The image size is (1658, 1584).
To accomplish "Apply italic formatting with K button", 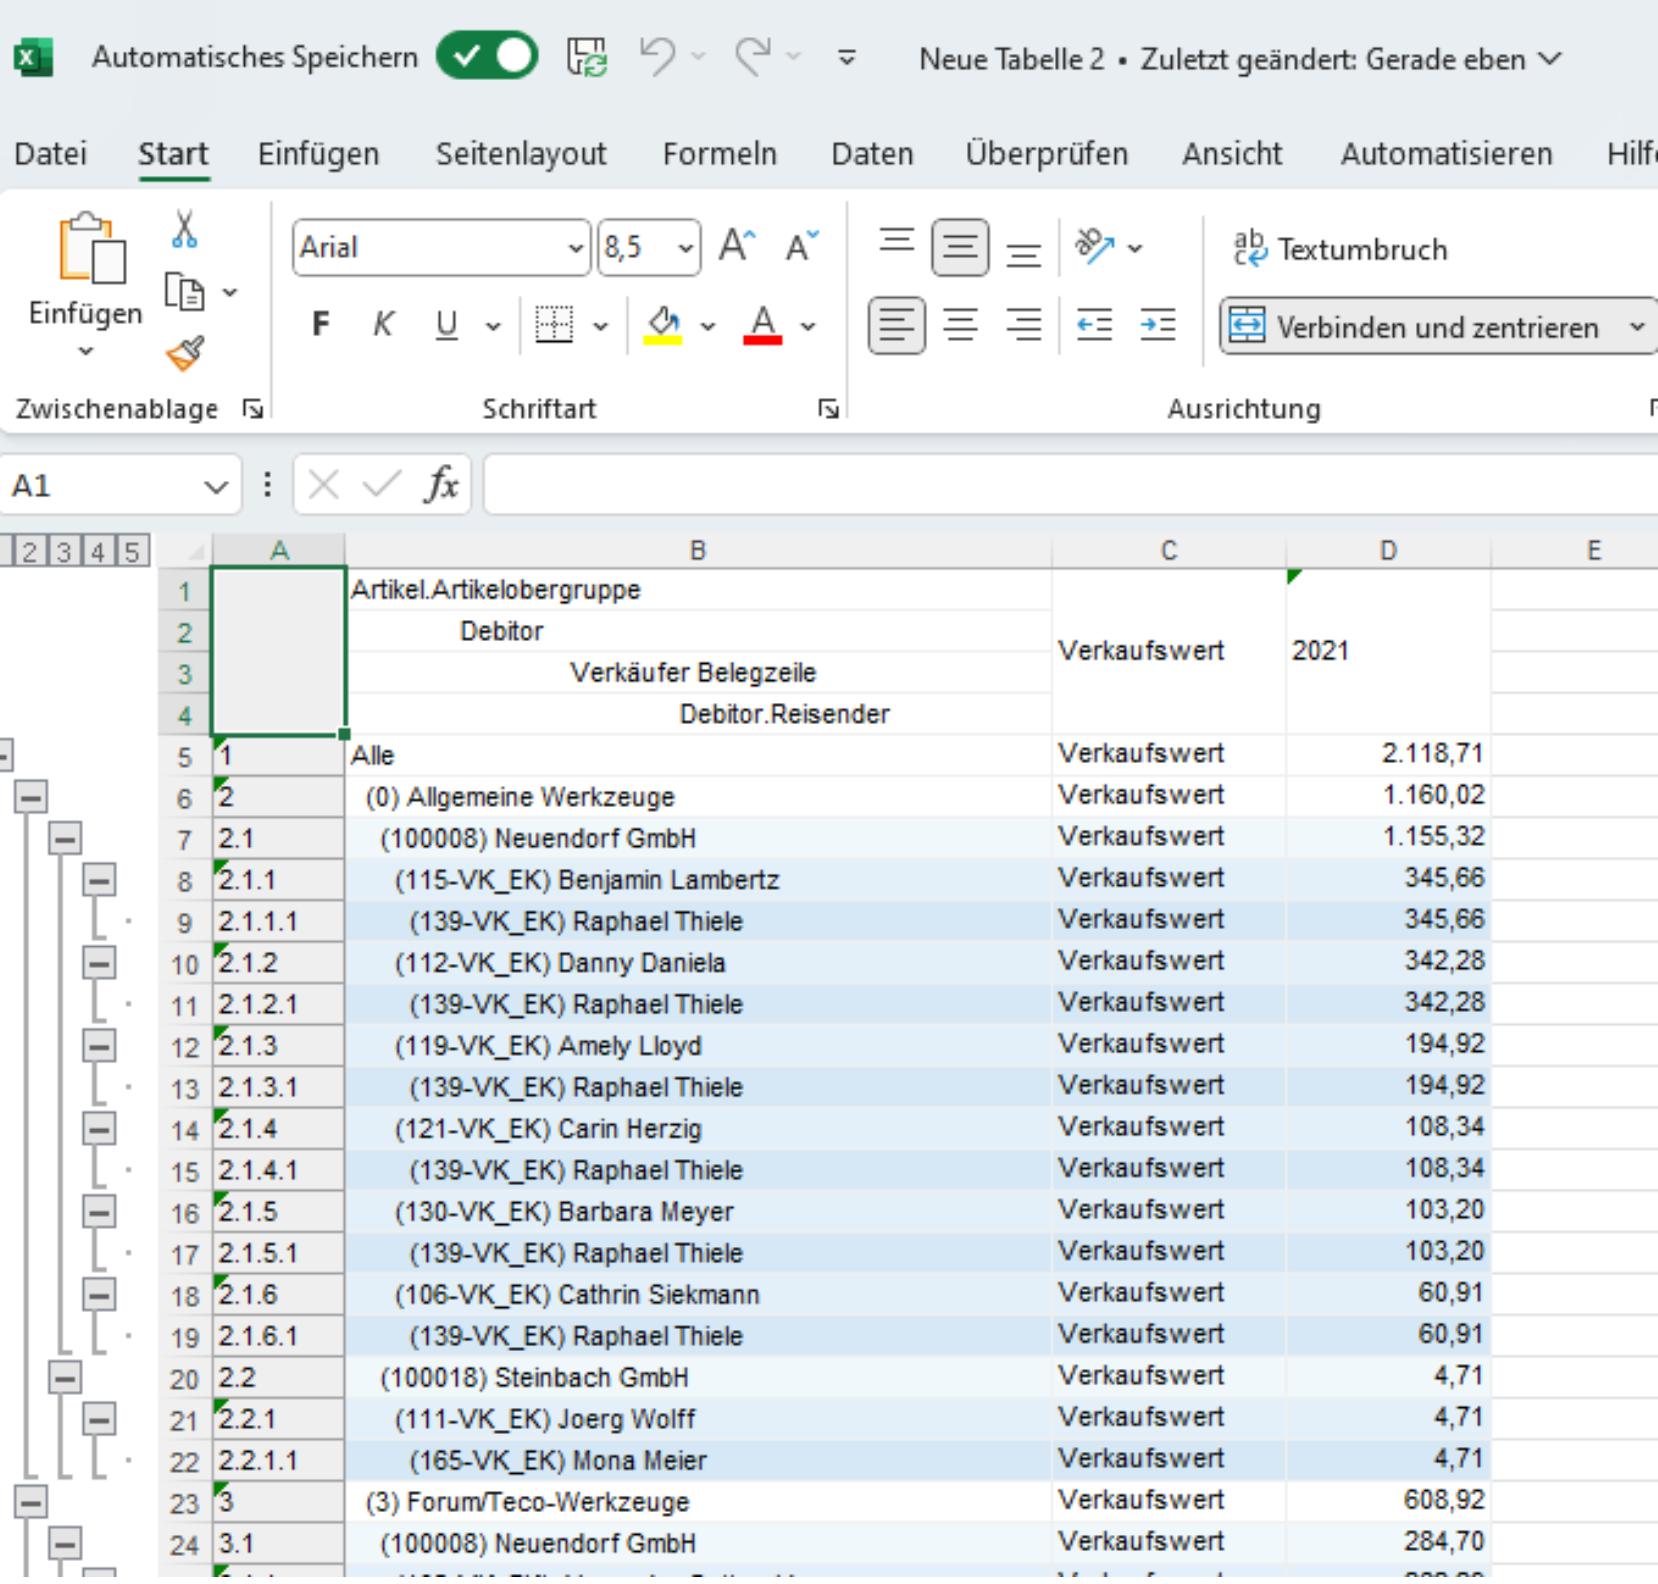I will 383,324.
